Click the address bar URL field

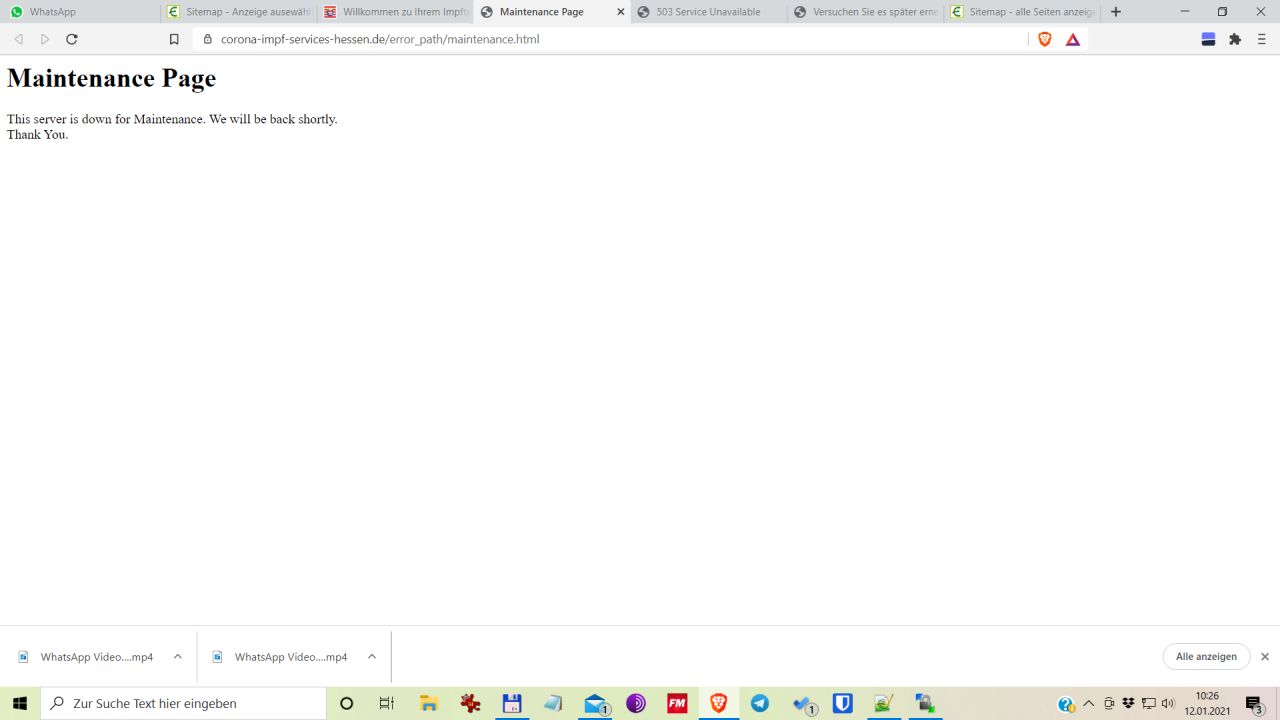(x=600, y=39)
